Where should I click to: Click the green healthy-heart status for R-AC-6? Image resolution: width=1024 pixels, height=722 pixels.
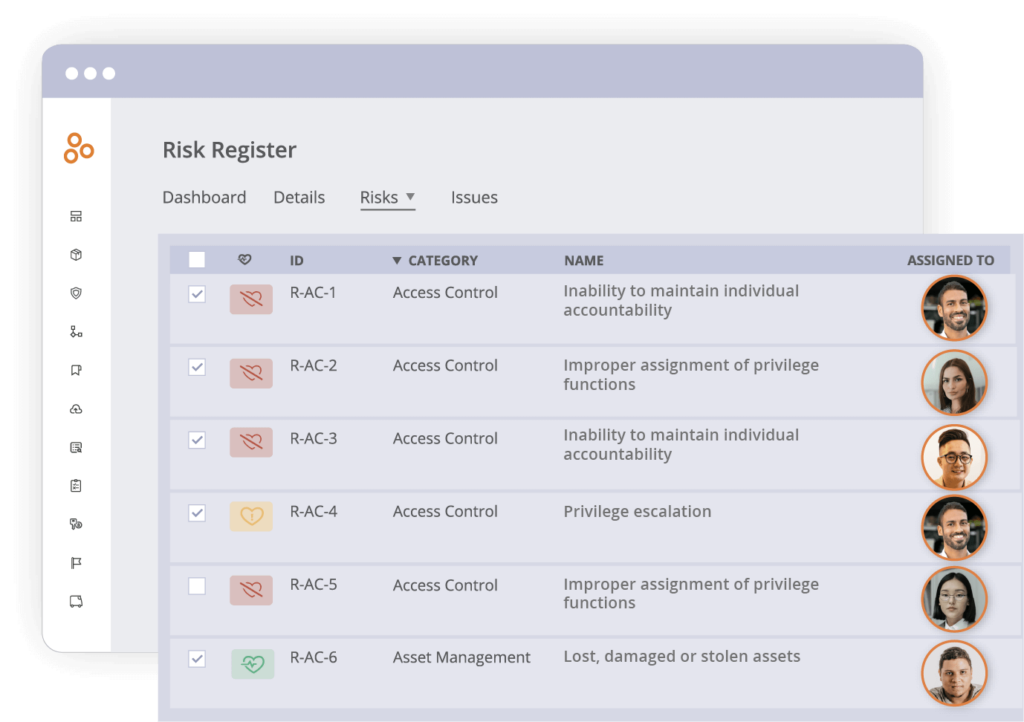[253, 664]
